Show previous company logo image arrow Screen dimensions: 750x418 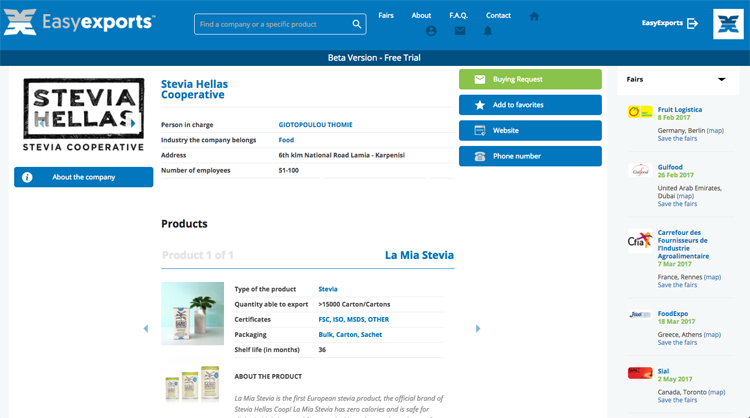click(43, 123)
